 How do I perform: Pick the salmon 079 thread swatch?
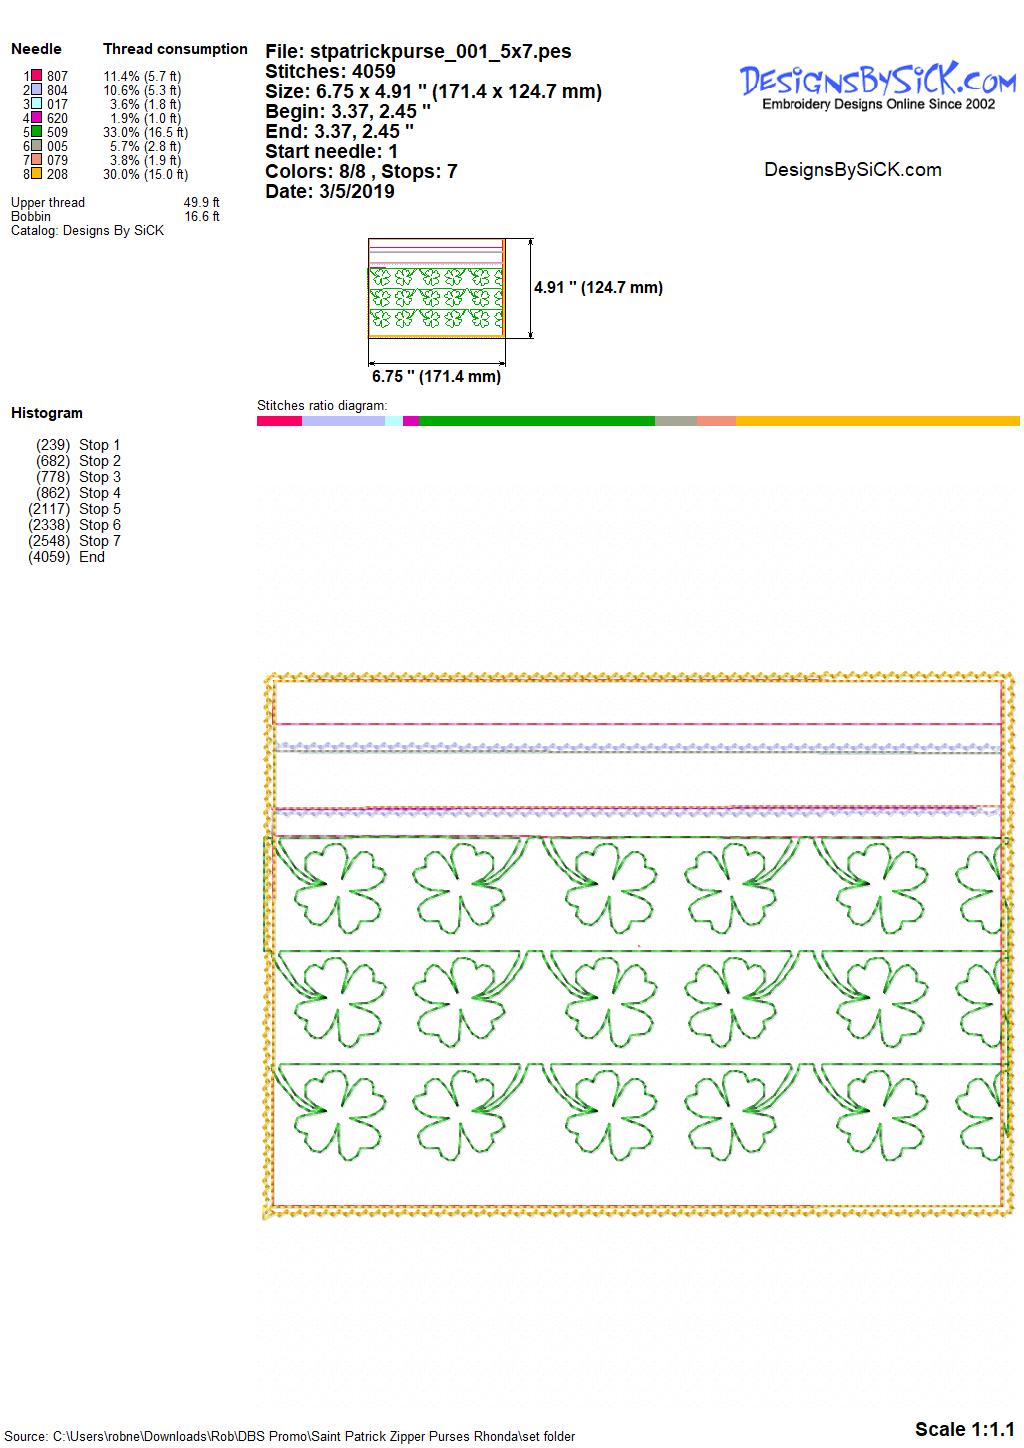(36, 160)
